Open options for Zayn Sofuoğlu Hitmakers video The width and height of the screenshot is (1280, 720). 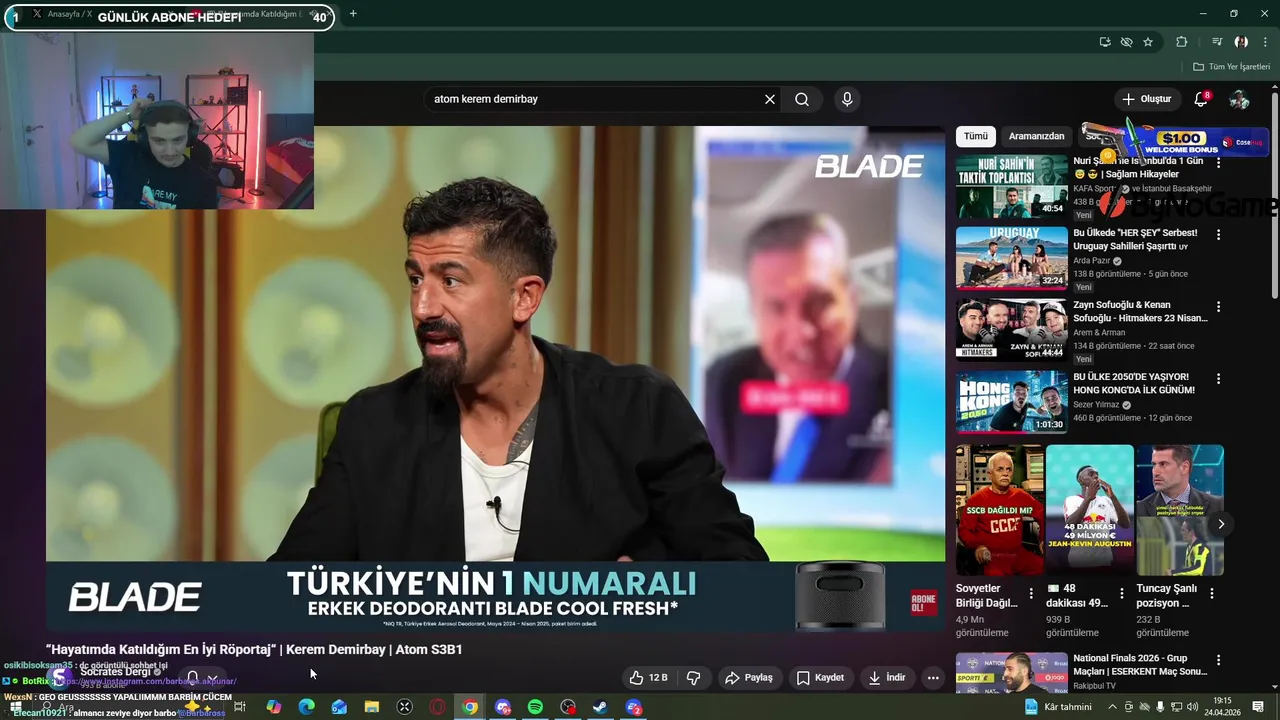click(x=1218, y=306)
